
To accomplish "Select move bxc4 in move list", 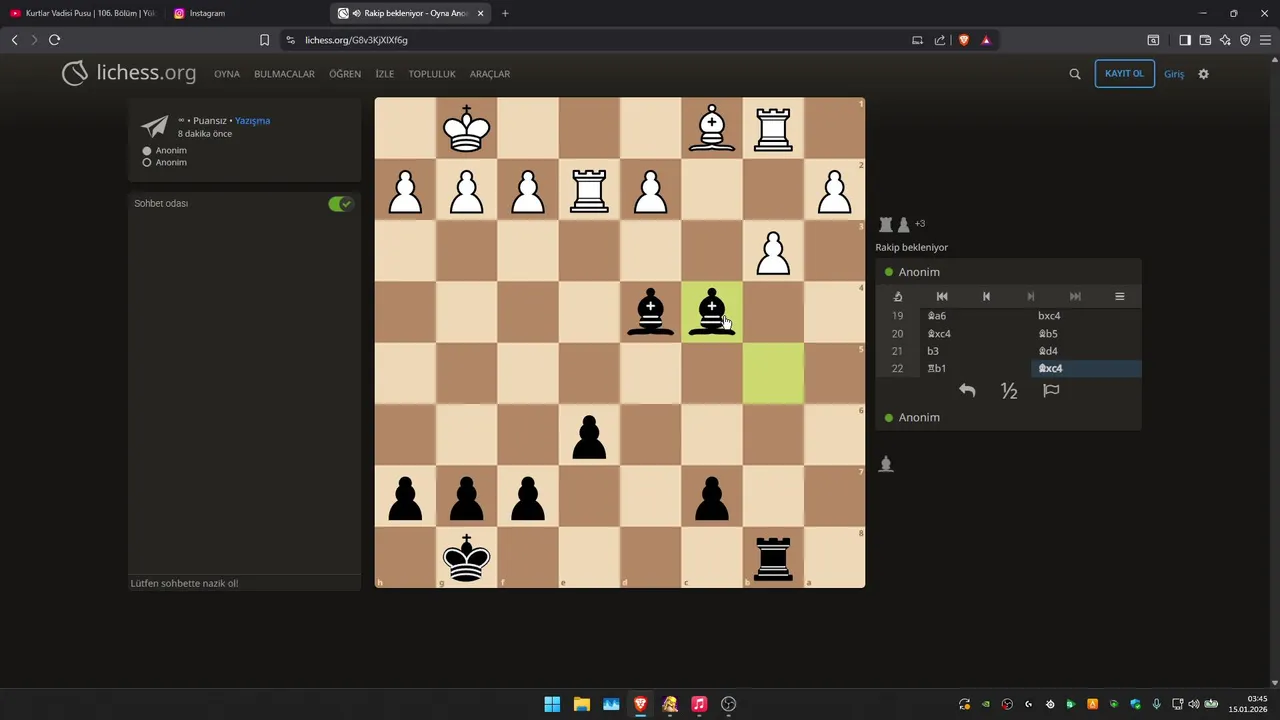I will pos(1086,316).
